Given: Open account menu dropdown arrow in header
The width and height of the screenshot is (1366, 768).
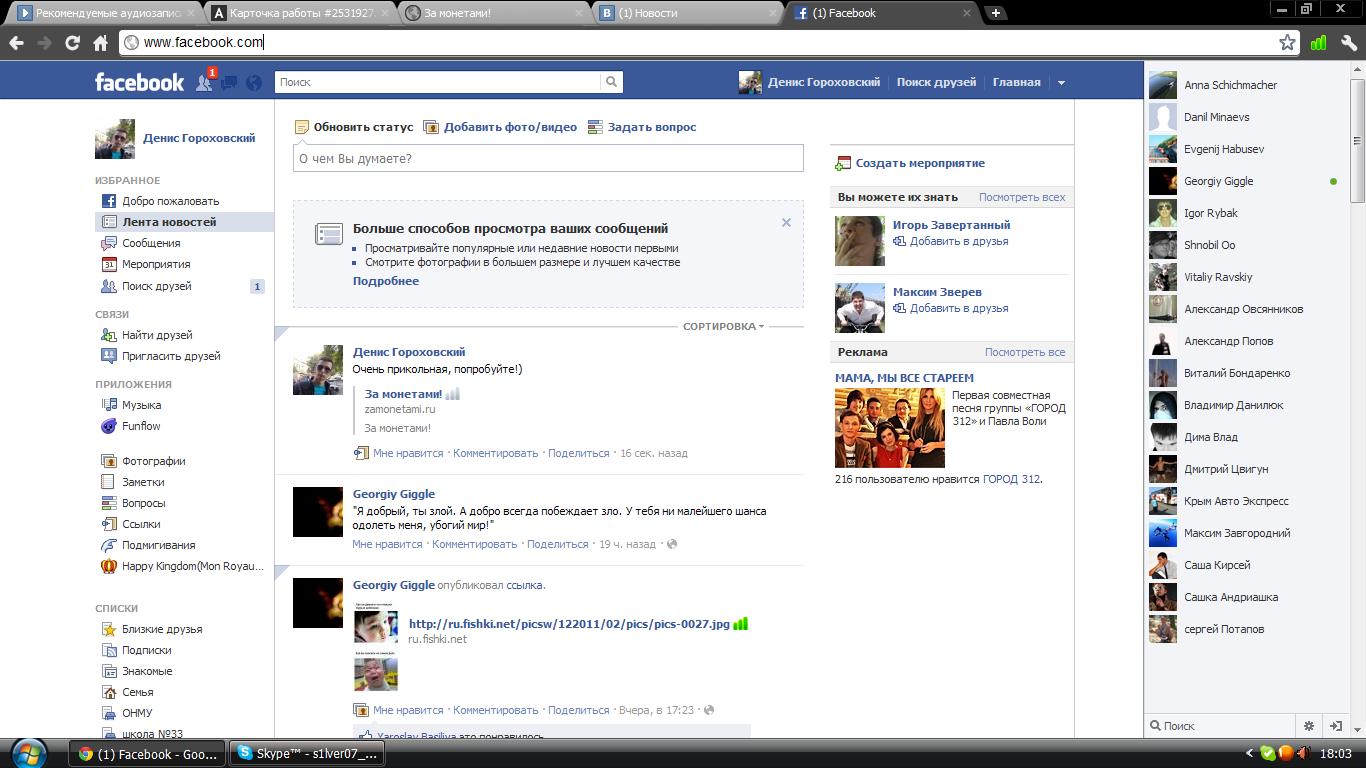Looking at the screenshot, I should (1061, 83).
